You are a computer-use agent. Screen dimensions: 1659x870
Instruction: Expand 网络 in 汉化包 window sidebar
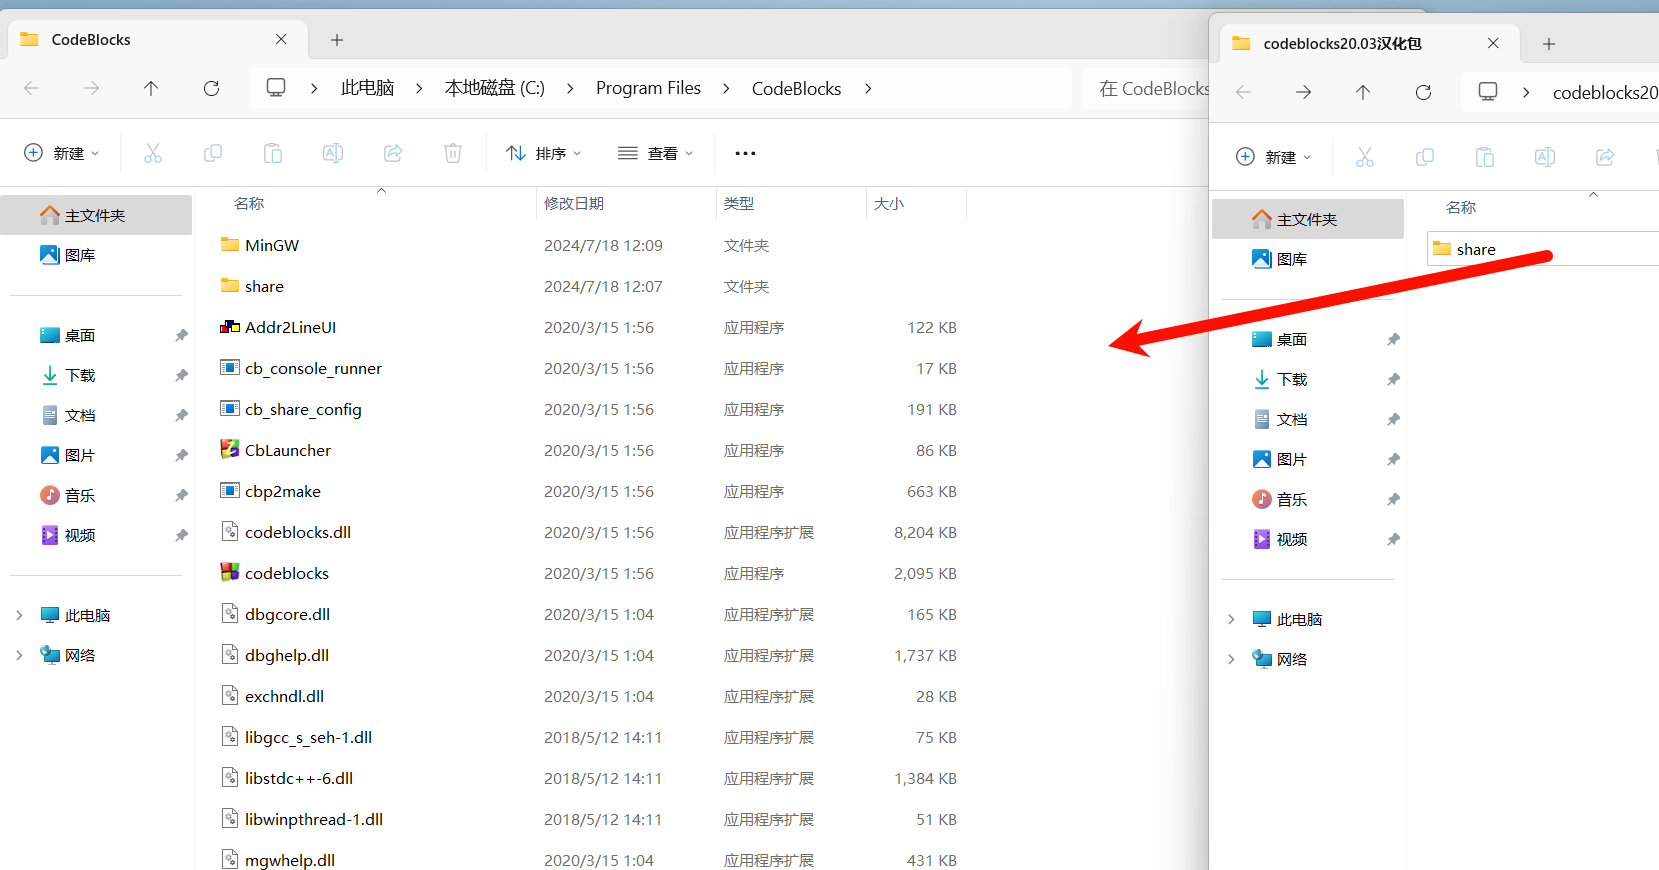click(x=1231, y=659)
